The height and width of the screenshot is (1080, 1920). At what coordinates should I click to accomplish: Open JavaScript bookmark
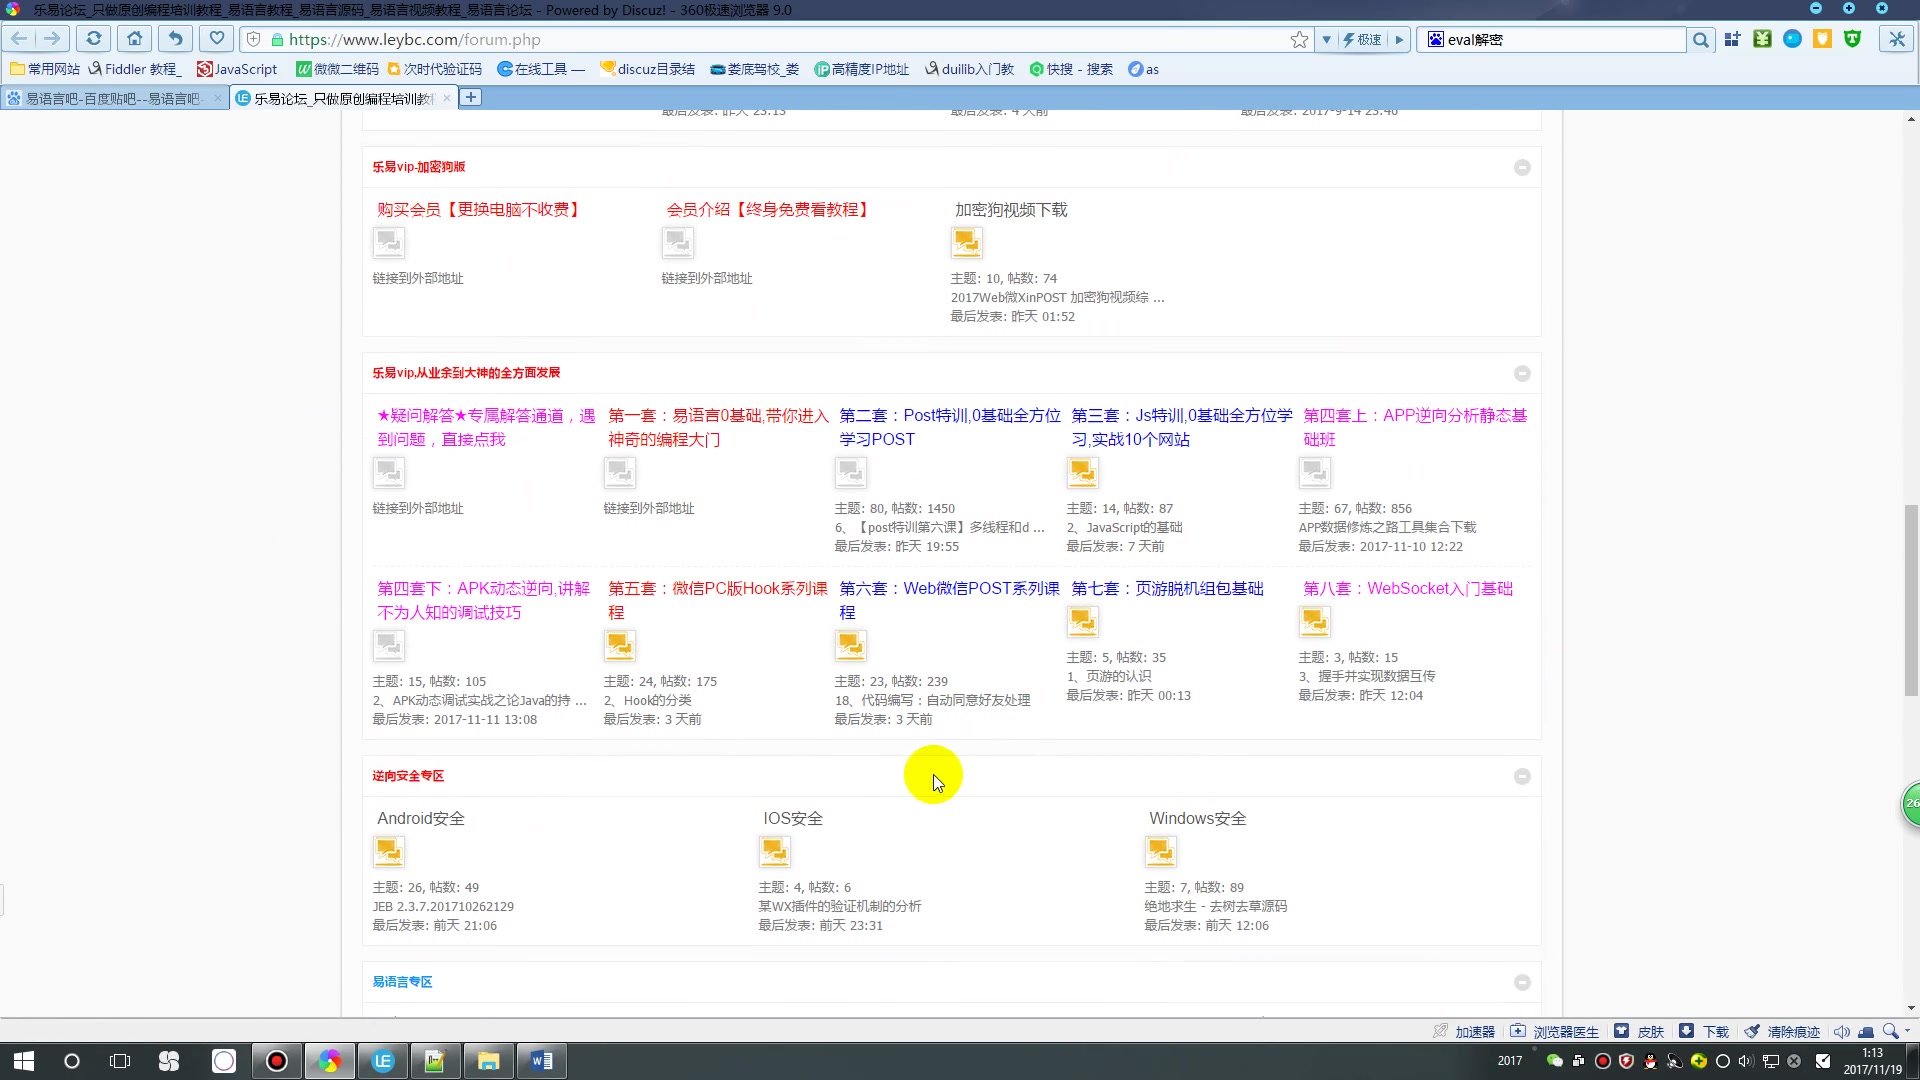coord(237,69)
